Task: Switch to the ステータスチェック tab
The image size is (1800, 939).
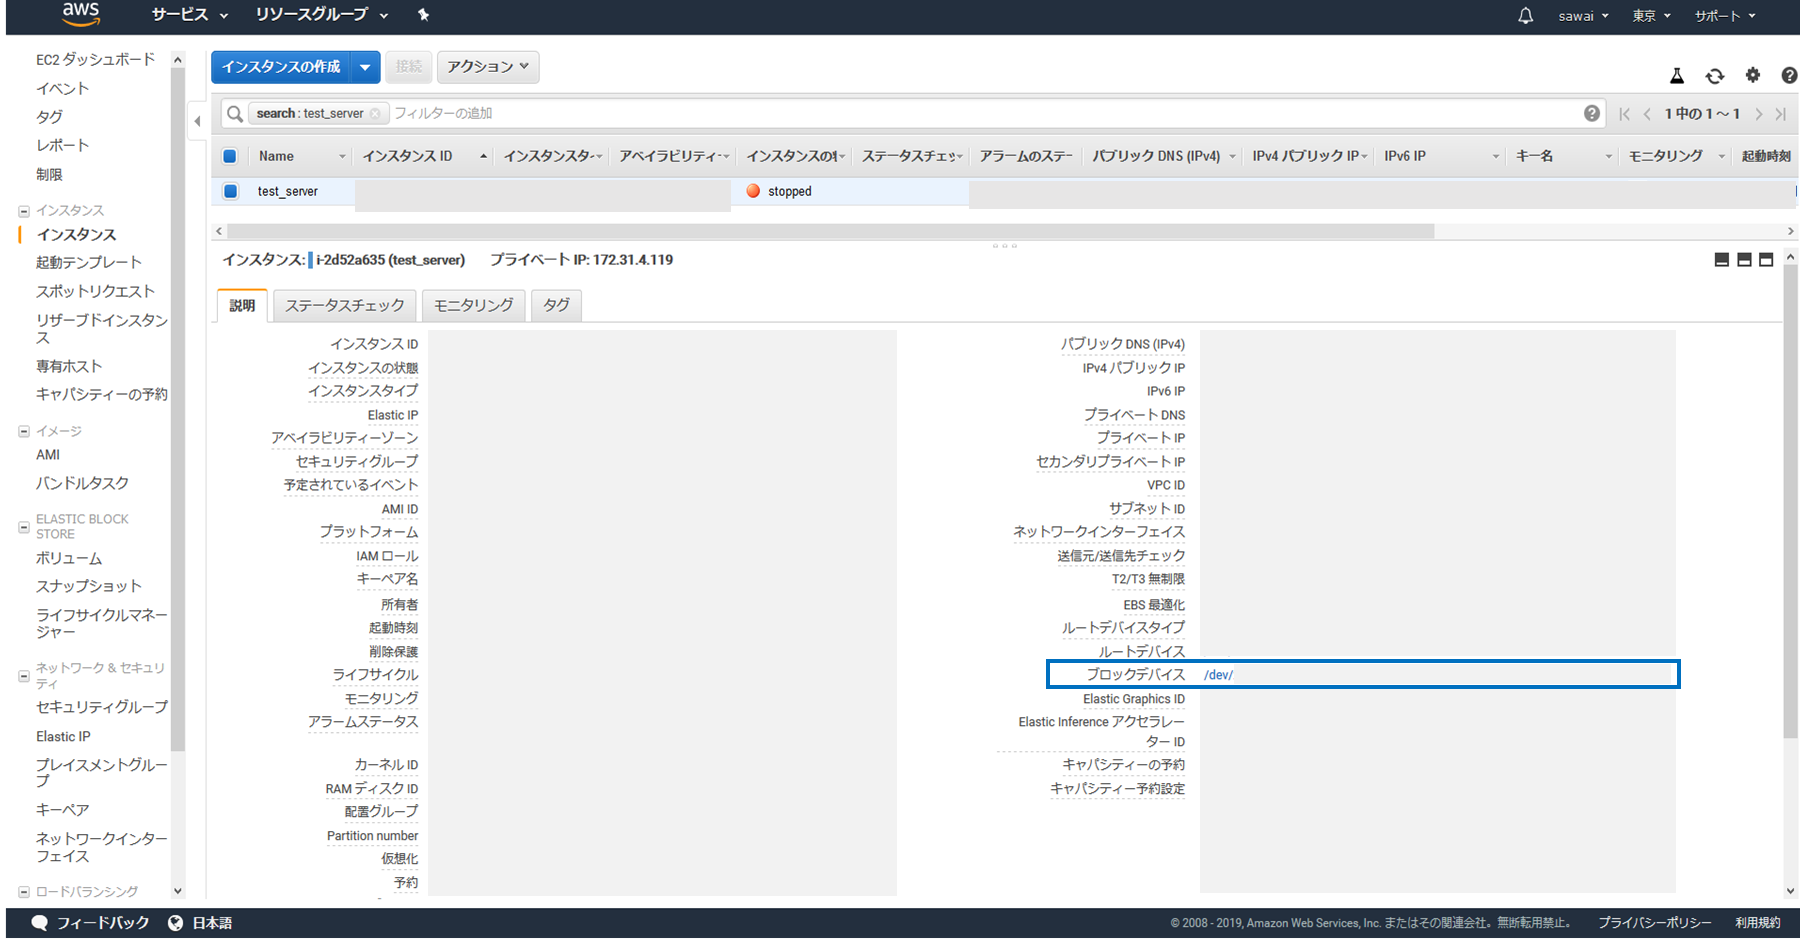Action: [345, 305]
